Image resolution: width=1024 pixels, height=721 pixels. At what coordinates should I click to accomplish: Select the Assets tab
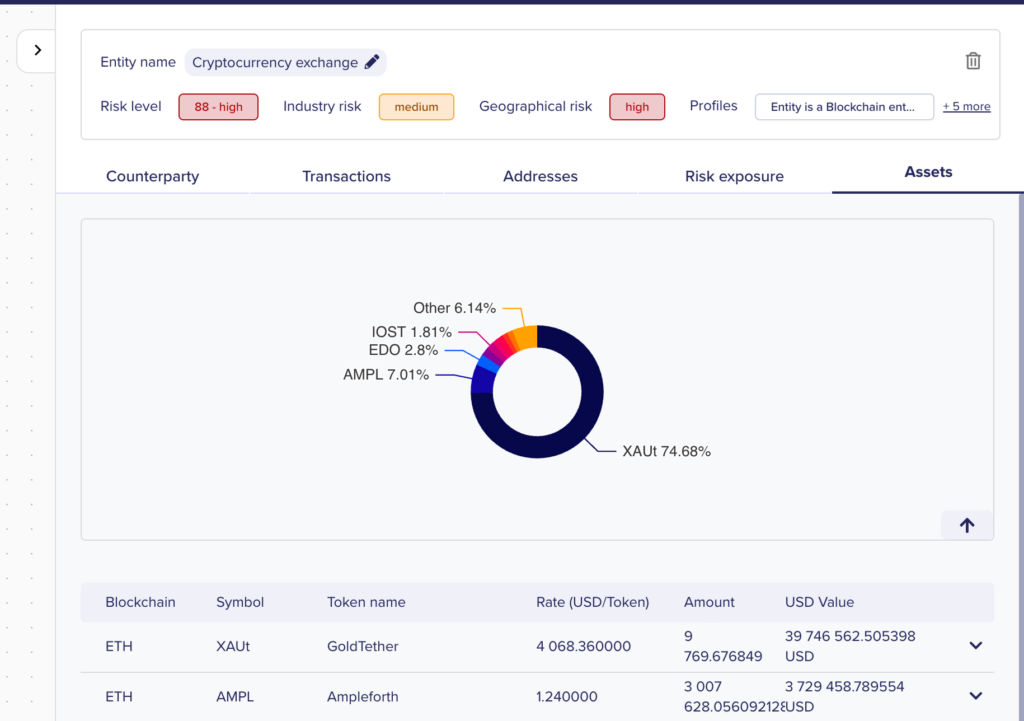coord(928,172)
